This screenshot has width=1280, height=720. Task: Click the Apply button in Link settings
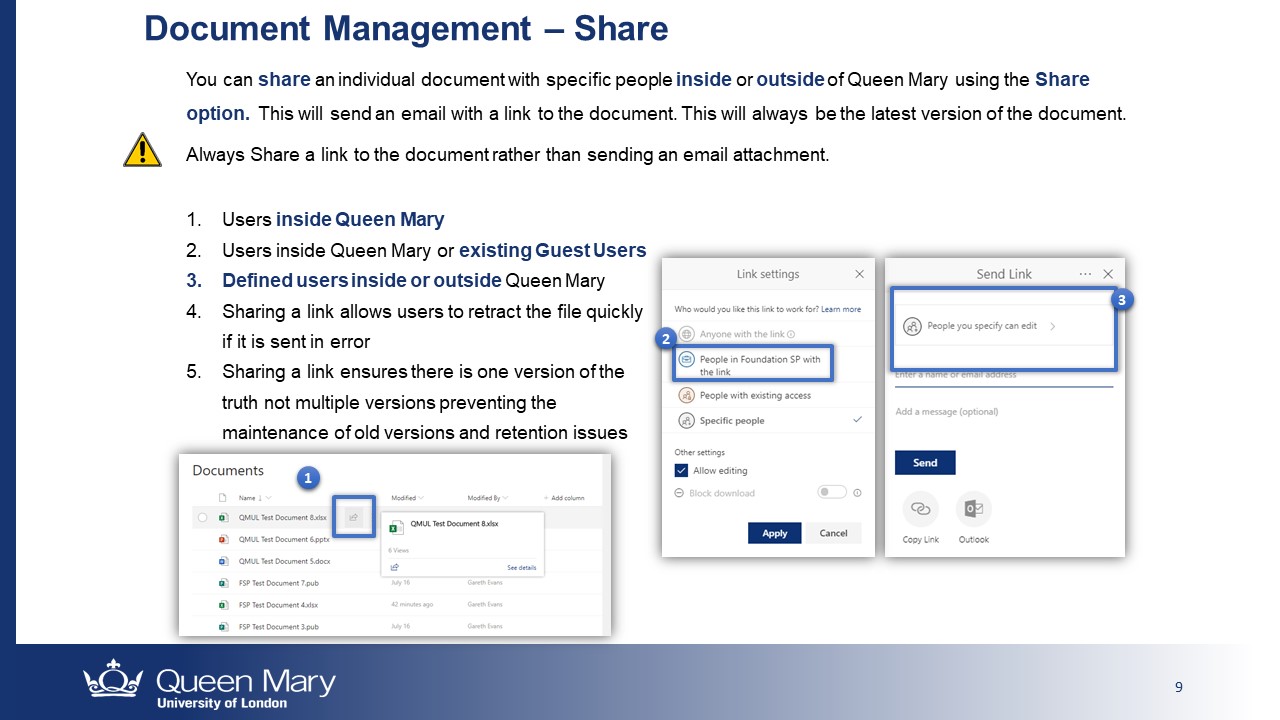[x=775, y=533]
